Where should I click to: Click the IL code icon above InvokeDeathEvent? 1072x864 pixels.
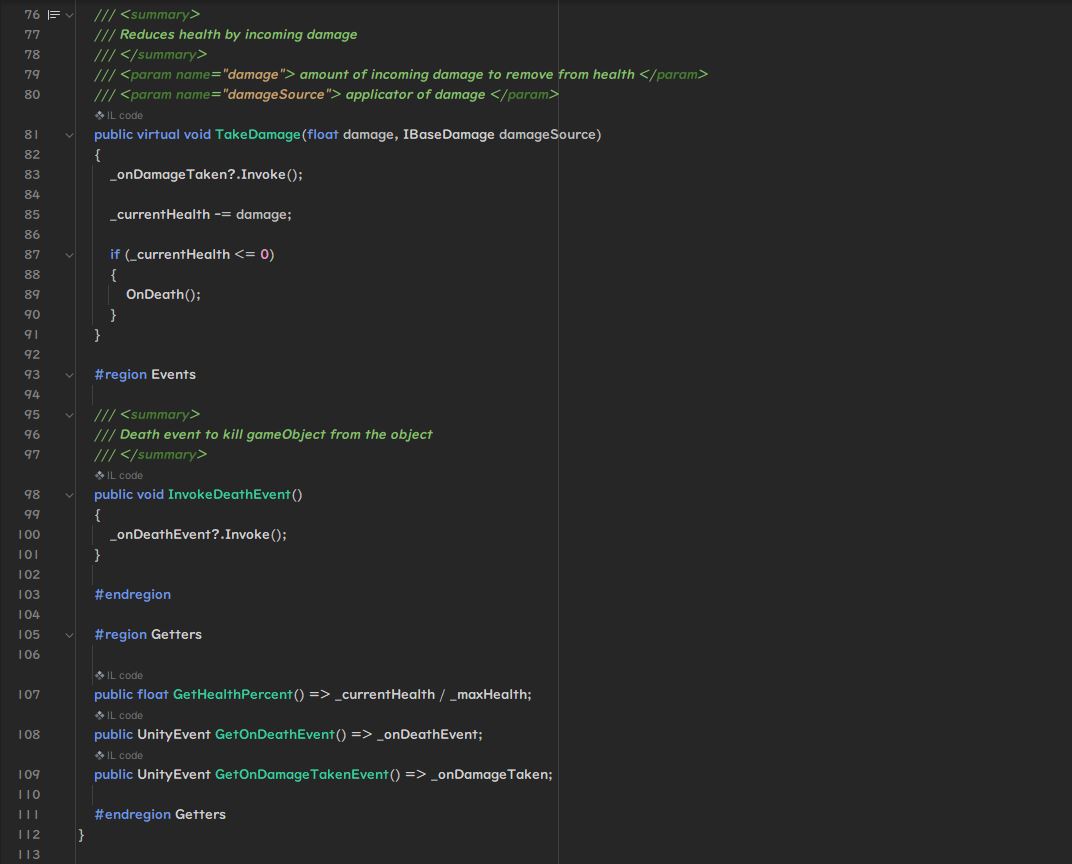pyautogui.click(x=100, y=475)
